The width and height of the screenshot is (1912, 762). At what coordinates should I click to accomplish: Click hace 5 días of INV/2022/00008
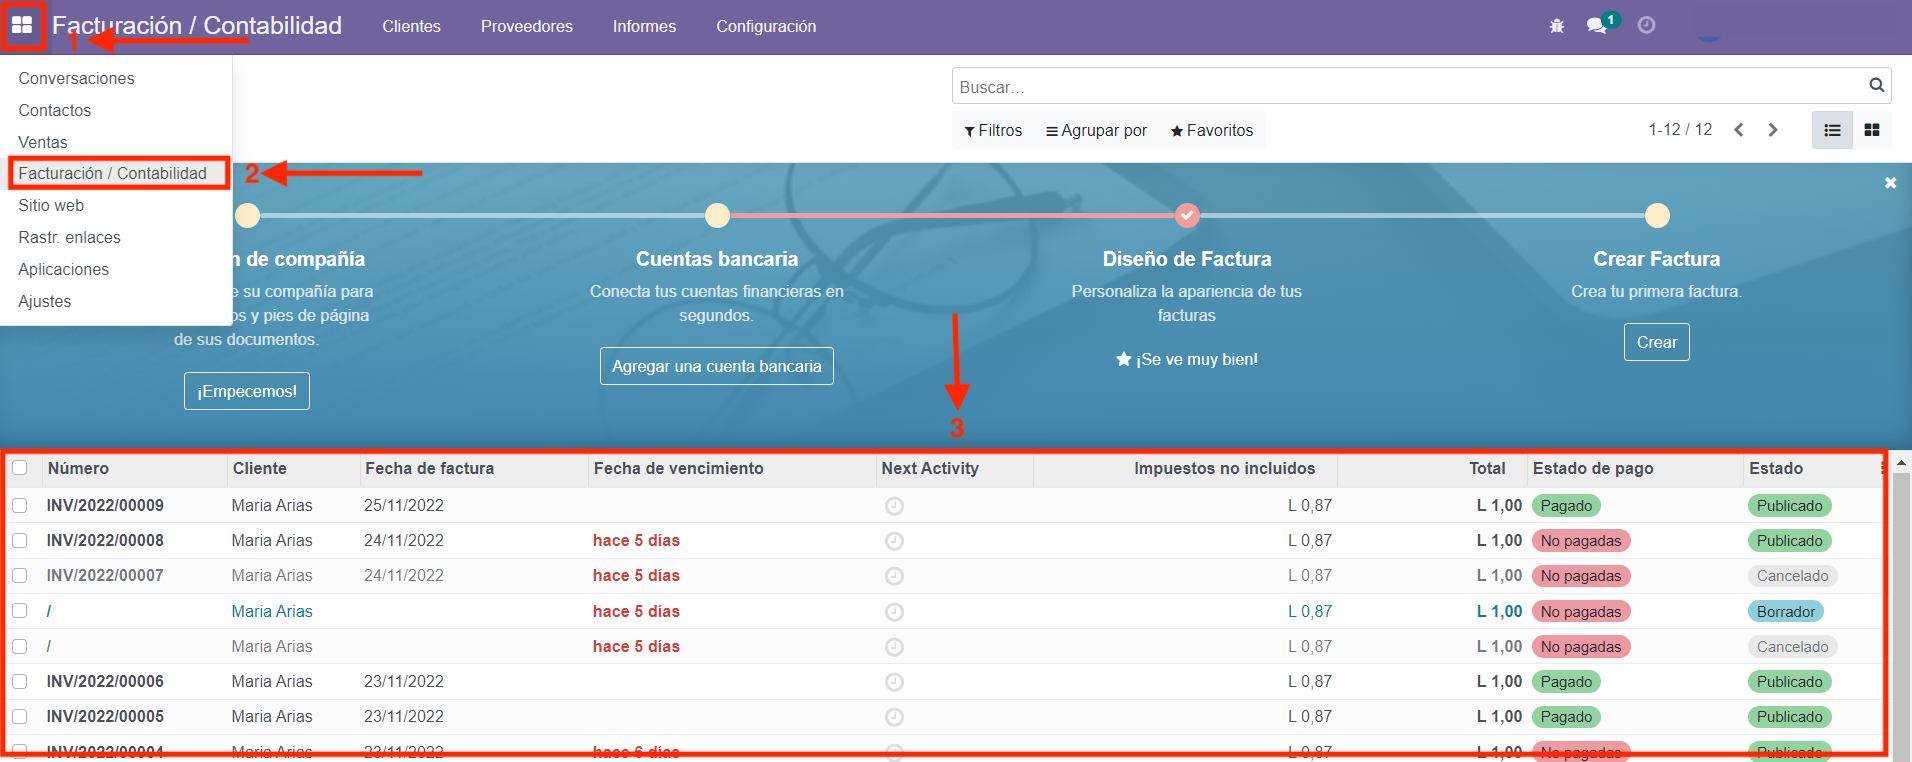click(636, 541)
